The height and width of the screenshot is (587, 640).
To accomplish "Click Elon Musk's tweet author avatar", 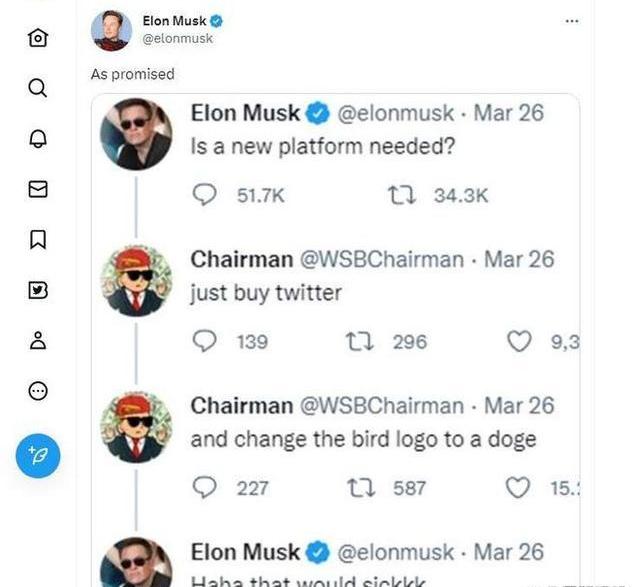I will click(x=111, y=30).
